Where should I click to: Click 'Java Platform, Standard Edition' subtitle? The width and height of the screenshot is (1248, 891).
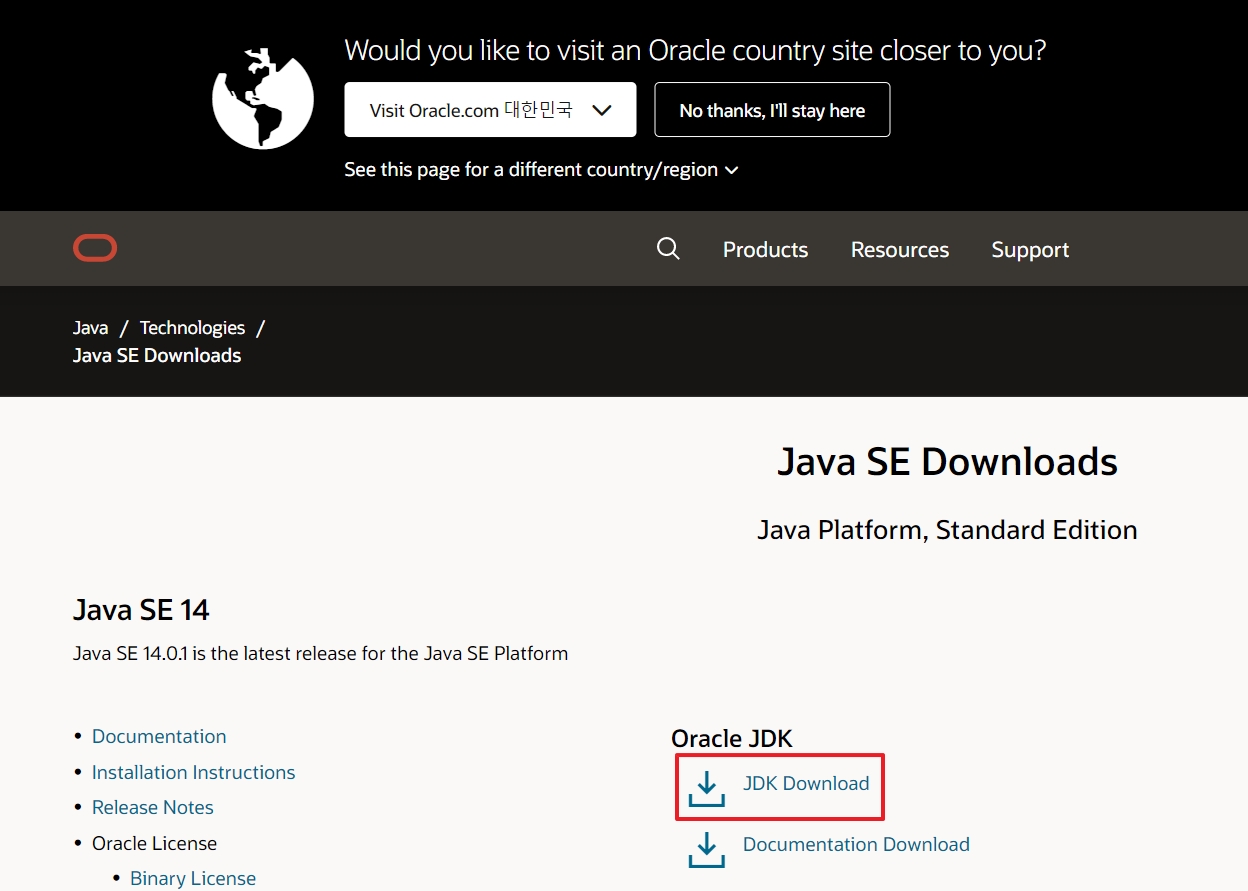tap(947, 530)
